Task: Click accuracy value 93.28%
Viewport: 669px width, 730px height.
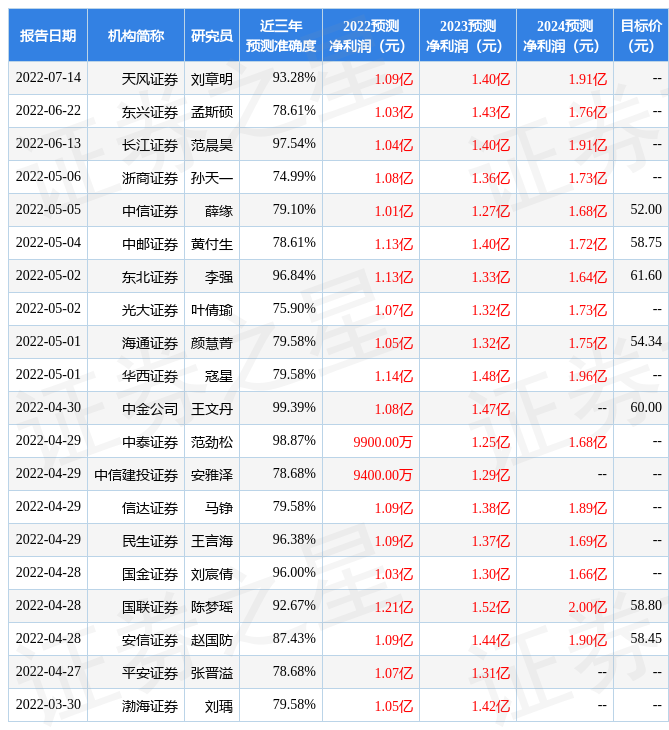Action: pos(294,78)
